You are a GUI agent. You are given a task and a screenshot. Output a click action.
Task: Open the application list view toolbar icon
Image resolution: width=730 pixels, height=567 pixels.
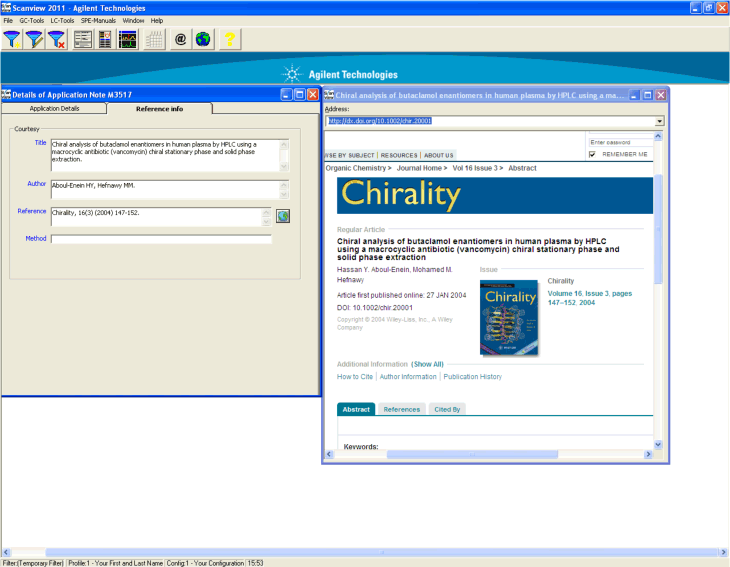tap(83, 39)
